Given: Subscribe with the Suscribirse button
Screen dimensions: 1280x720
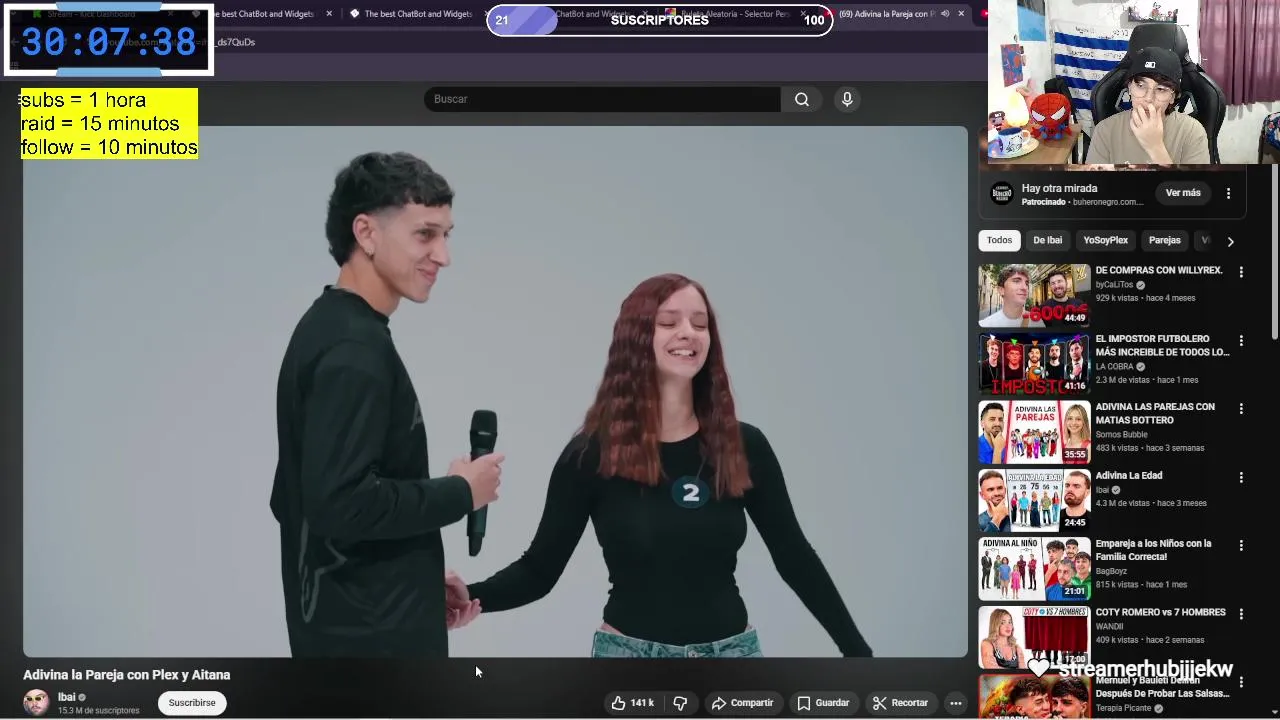Looking at the screenshot, I should pyautogui.click(x=192, y=703).
